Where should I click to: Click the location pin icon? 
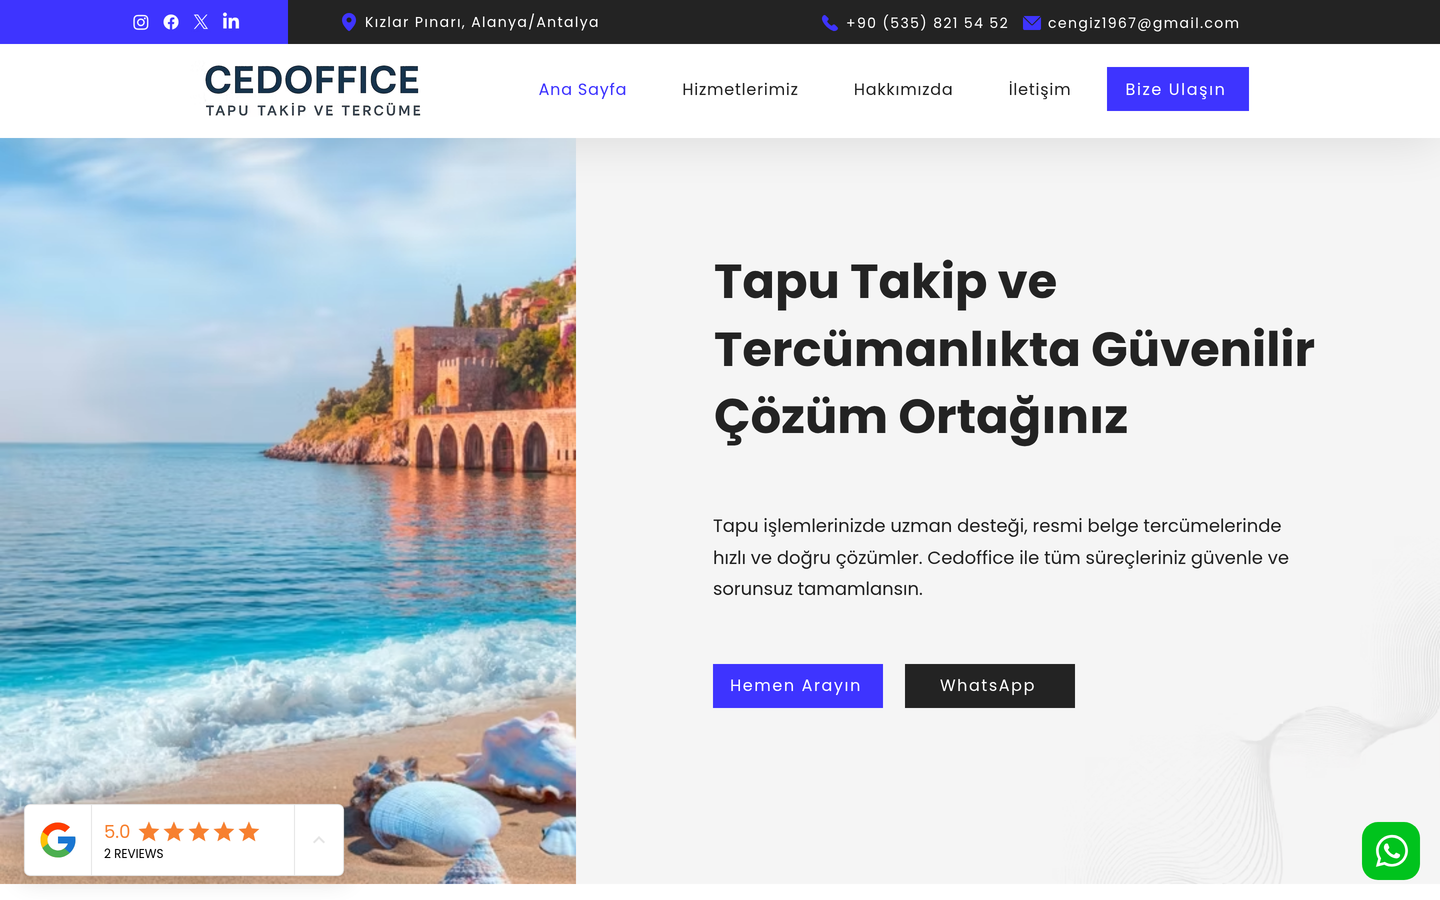(x=349, y=22)
